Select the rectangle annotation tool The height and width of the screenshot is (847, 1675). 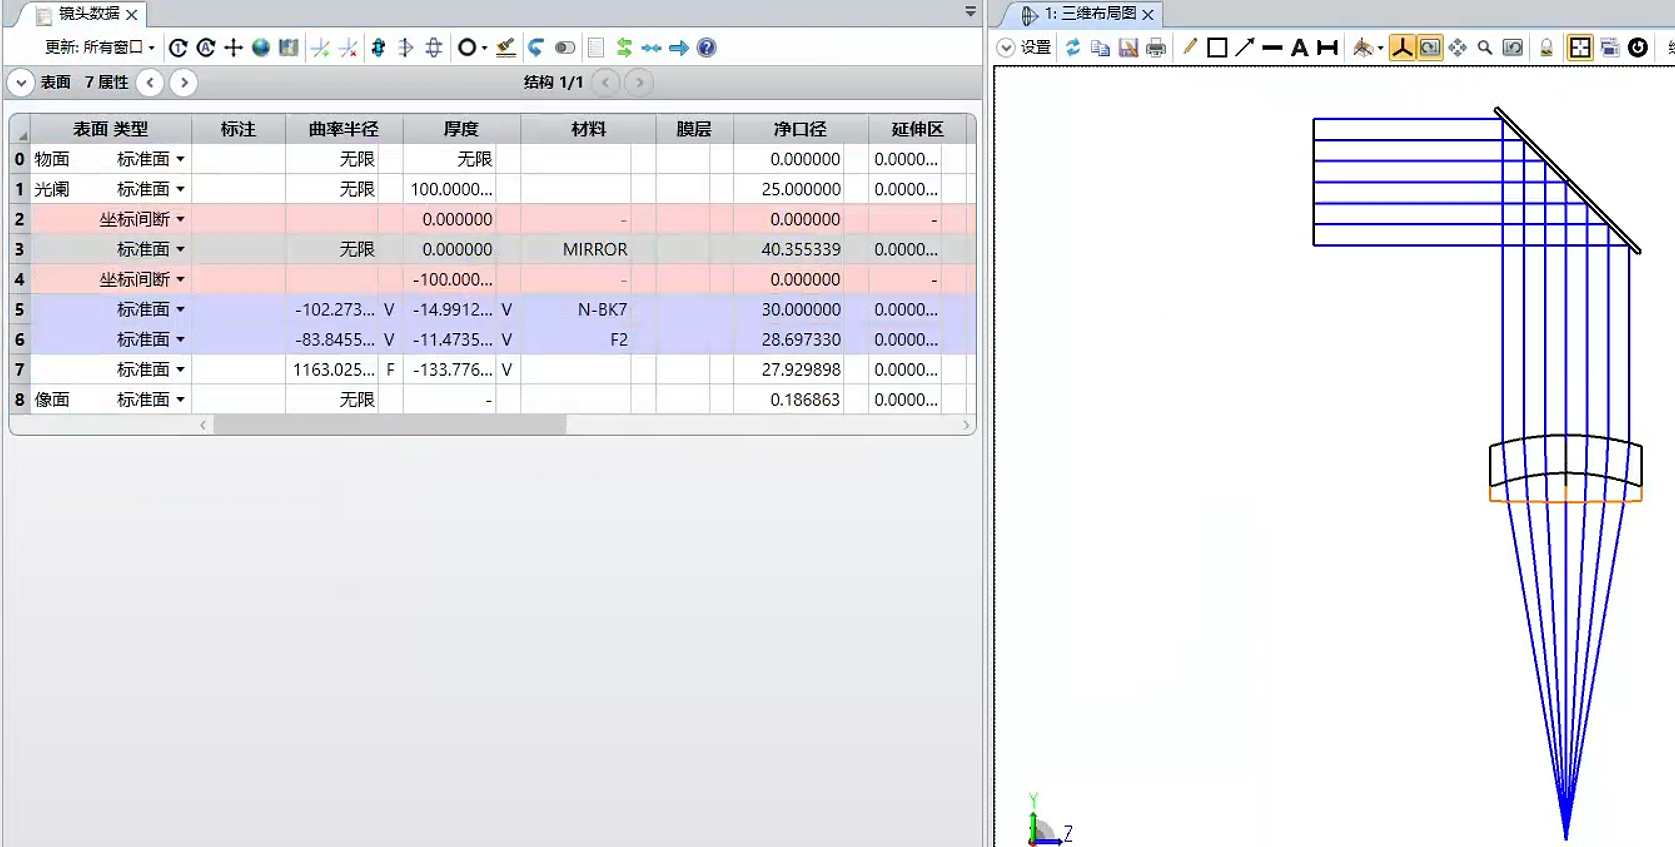pos(1217,48)
